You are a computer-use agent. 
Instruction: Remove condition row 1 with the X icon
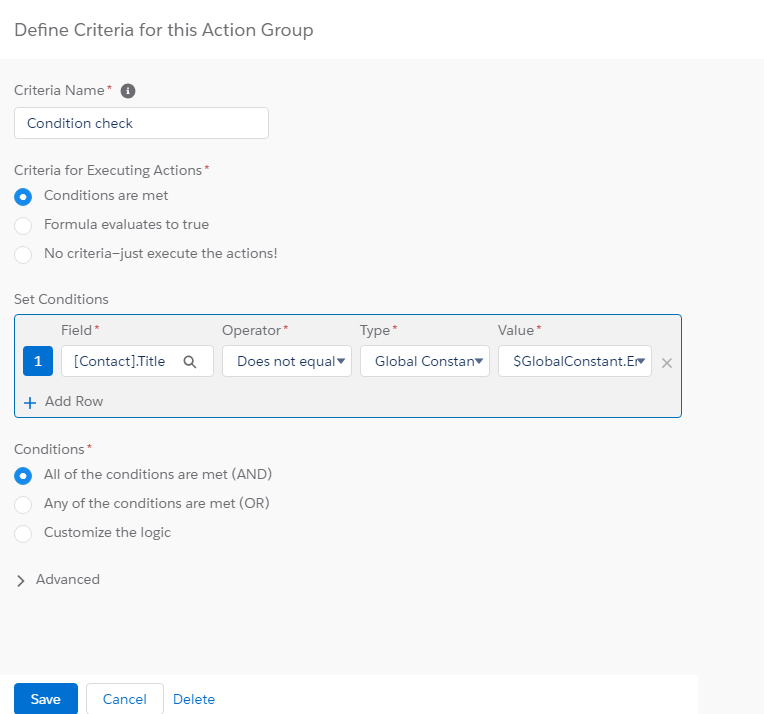(x=667, y=363)
